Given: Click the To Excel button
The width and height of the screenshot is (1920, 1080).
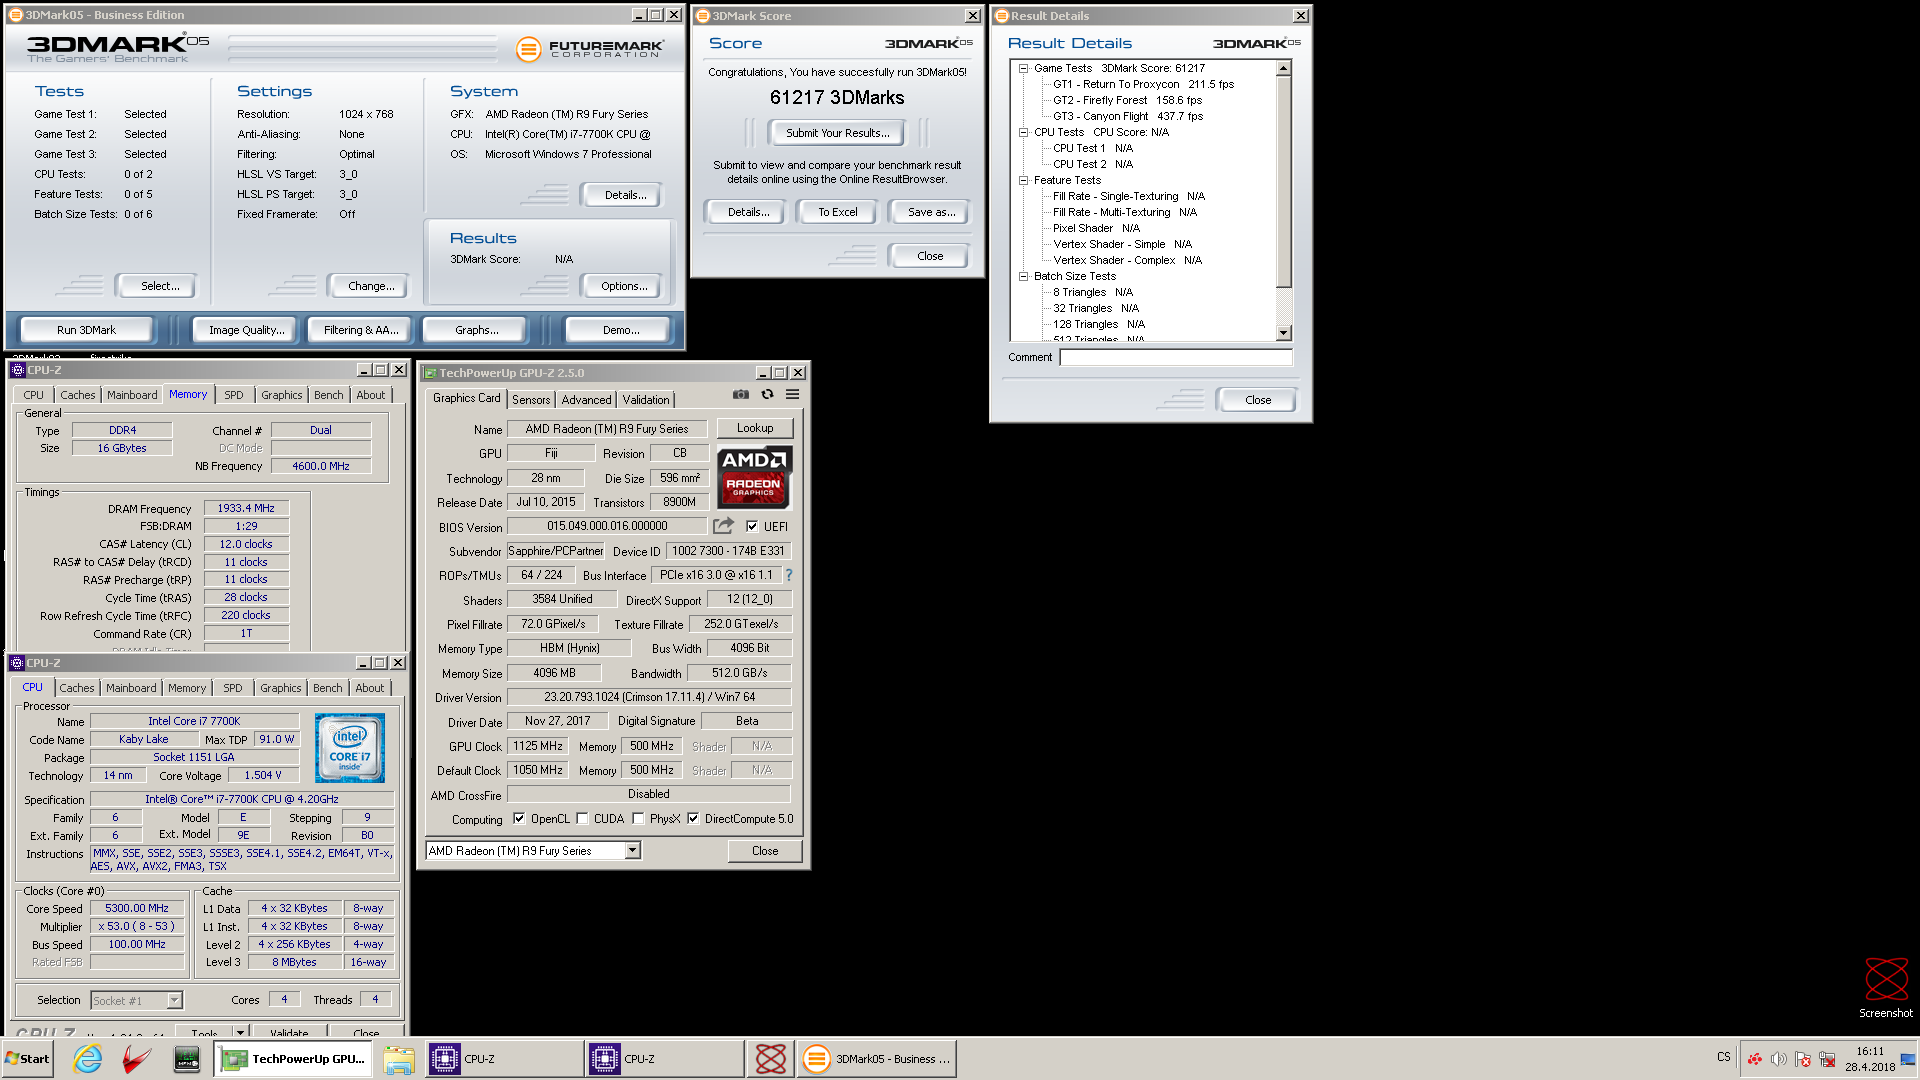Looking at the screenshot, I should click(x=837, y=212).
